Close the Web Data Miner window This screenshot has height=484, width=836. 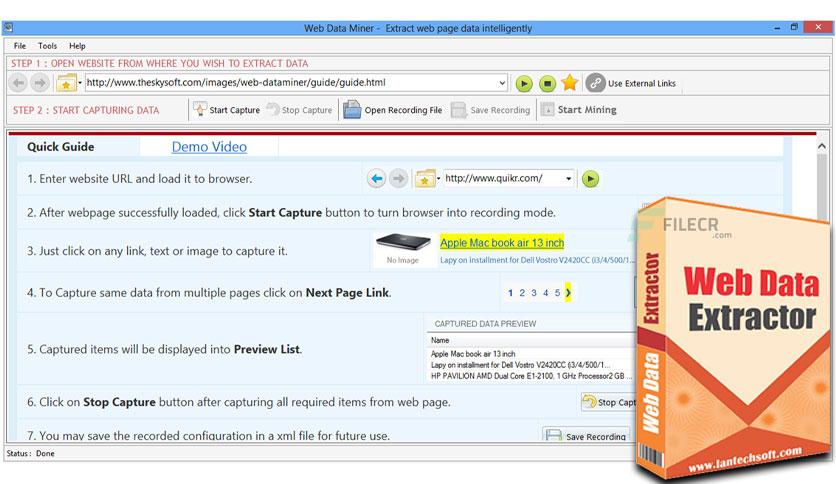click(x=818, y=27)
